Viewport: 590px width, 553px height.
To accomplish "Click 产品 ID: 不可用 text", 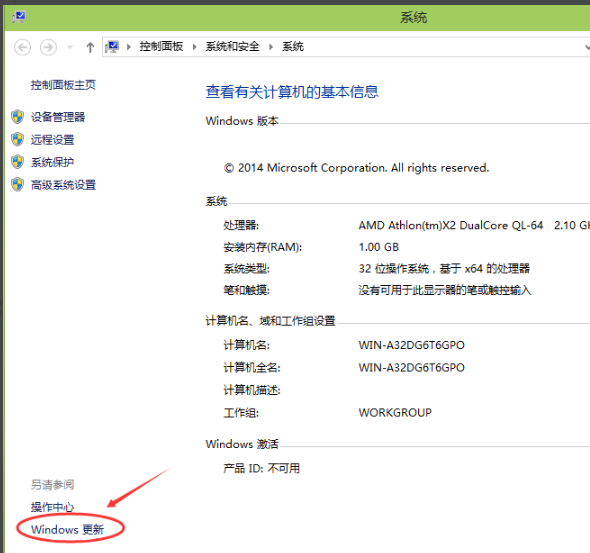I will (262, 468).
